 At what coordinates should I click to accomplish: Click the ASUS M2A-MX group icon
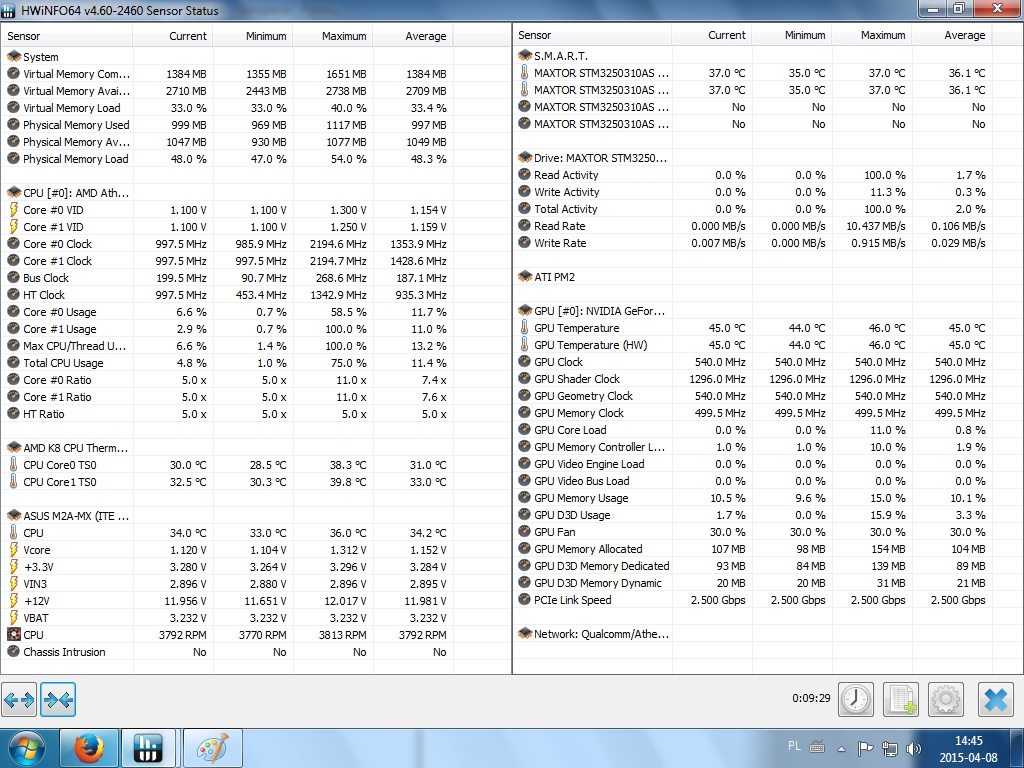tap(14, 515)
